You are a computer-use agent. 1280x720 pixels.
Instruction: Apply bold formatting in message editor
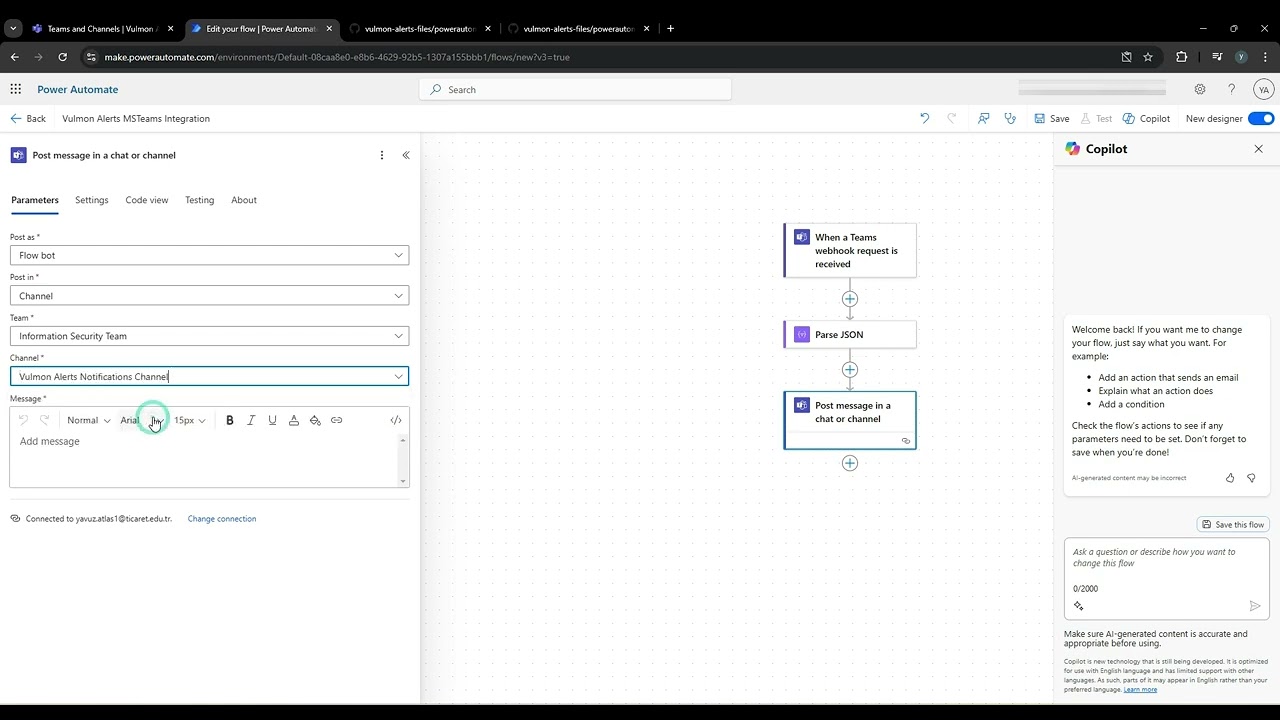click(229, 420)
